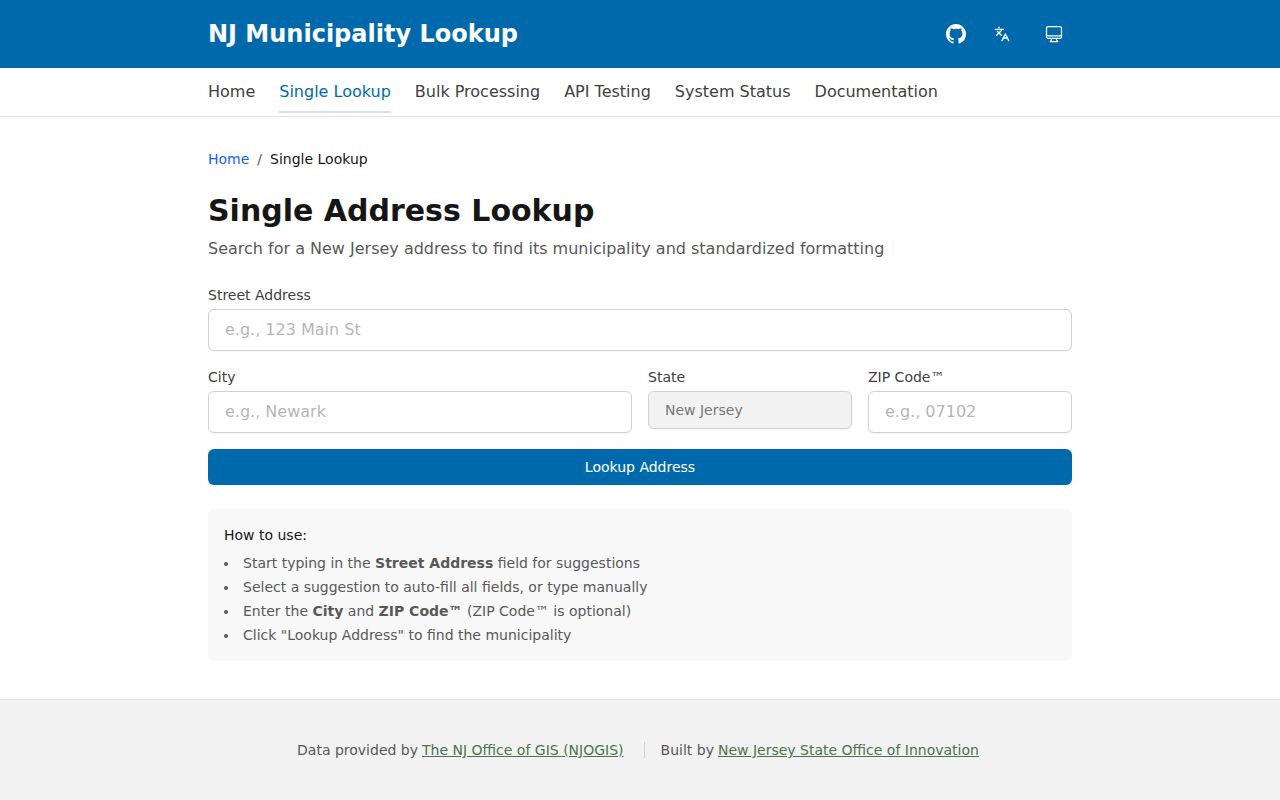Go to the Home nav tab
Viewport: 1280px width, 800px height.
[x=232, y=91]
